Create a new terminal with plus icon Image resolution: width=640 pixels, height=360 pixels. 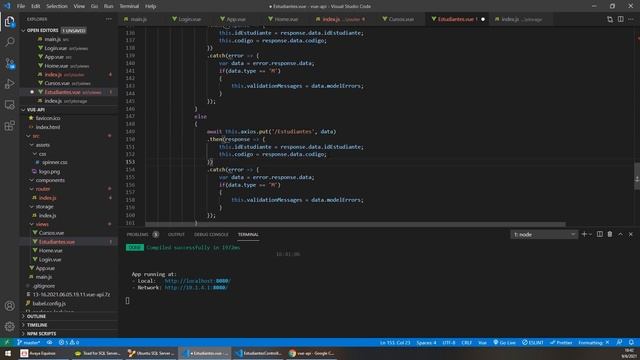click(x=584, y=234)
